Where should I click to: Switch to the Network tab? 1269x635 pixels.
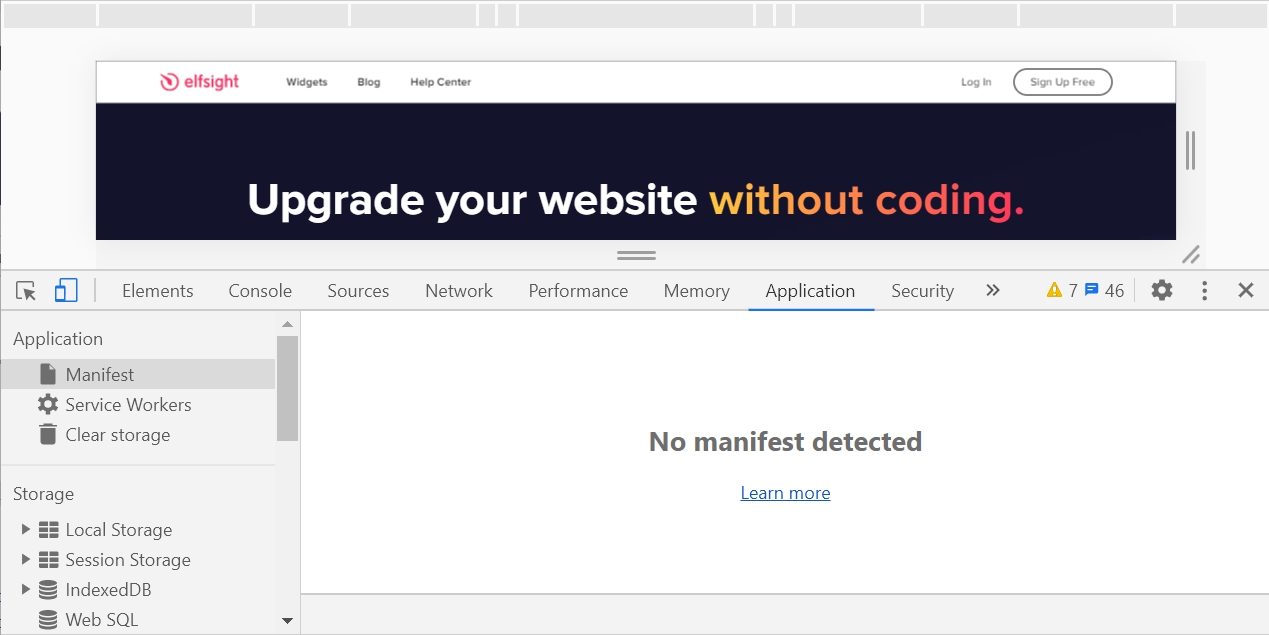point(458,290)
